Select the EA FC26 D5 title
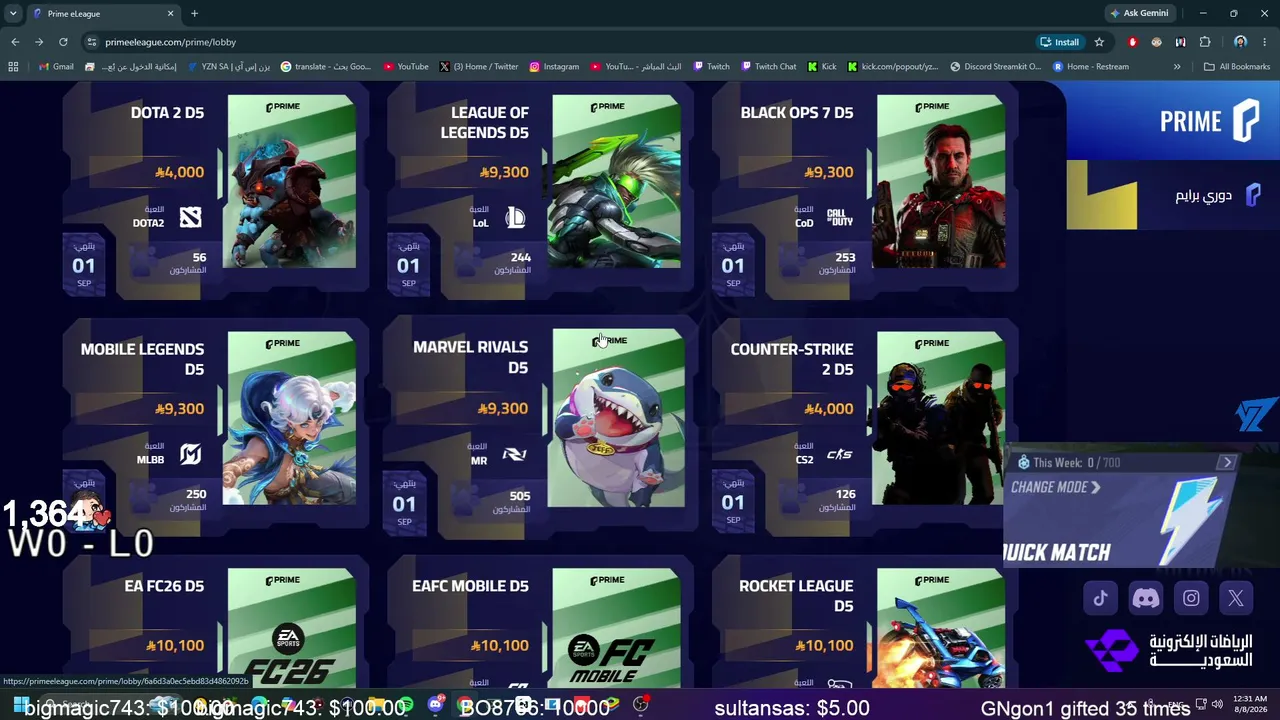 pyautogui.click(x=164, y=586)
